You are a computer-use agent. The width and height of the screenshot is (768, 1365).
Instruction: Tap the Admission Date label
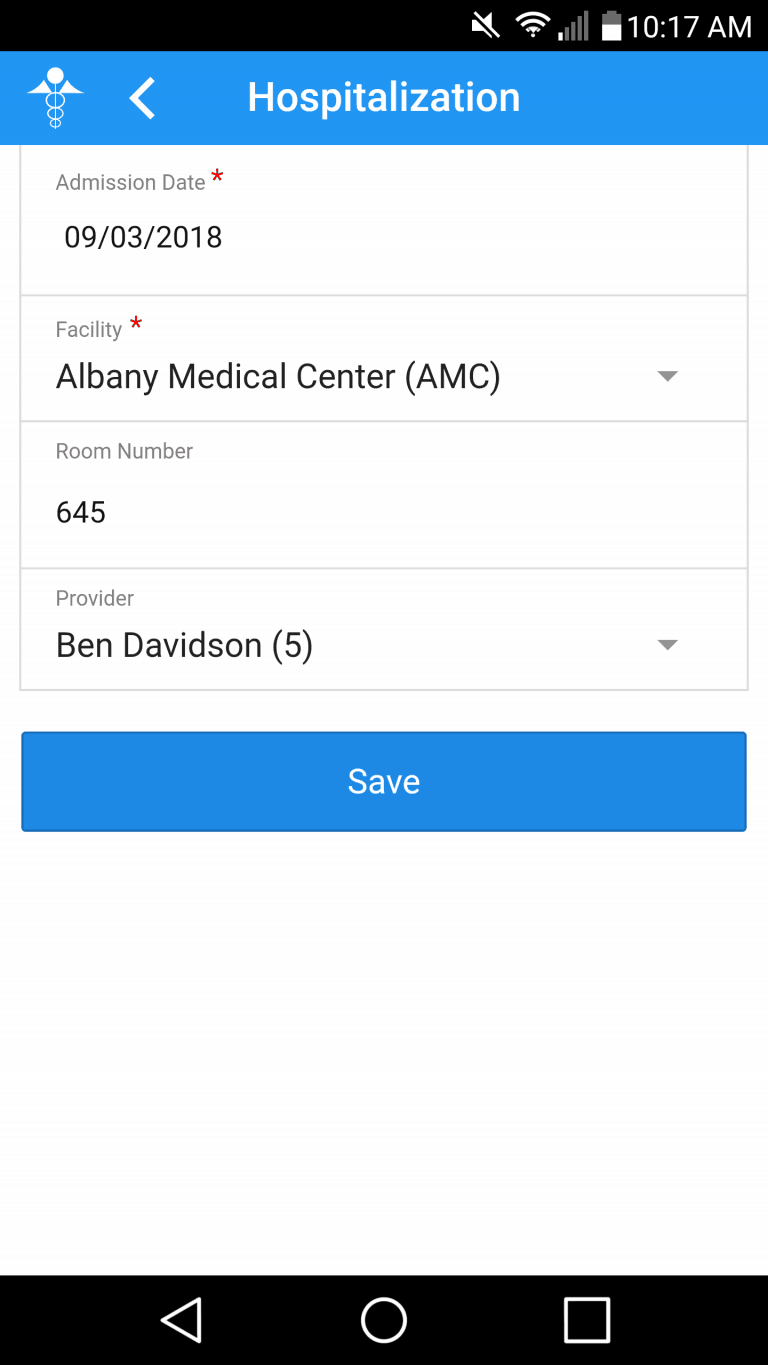click(x=131, y=183)
